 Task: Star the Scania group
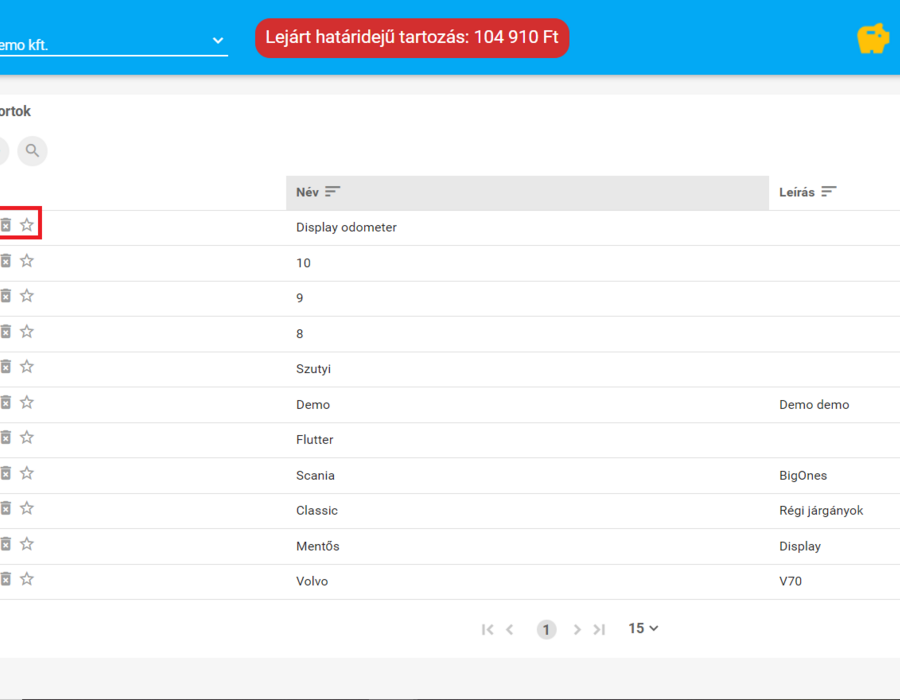[x=27, y=473]
